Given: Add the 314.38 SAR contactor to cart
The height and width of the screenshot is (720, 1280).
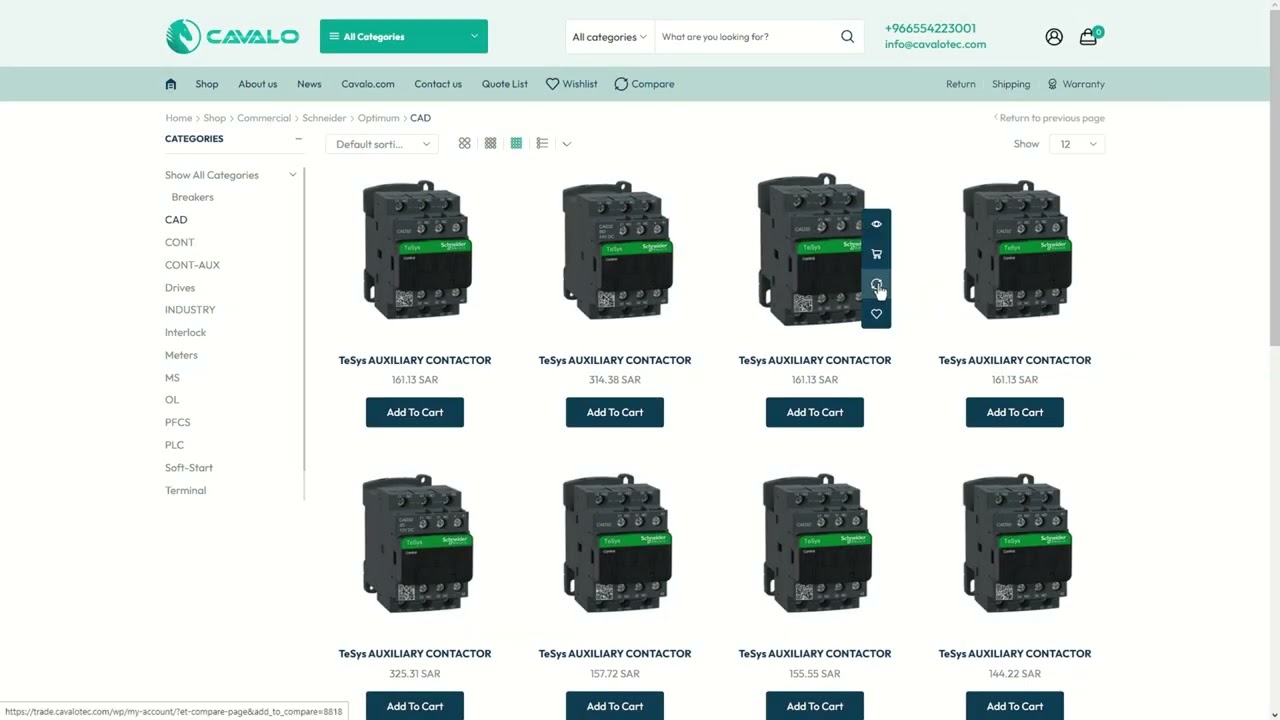Looking at the screenshot, I should [x=615, y=412].
